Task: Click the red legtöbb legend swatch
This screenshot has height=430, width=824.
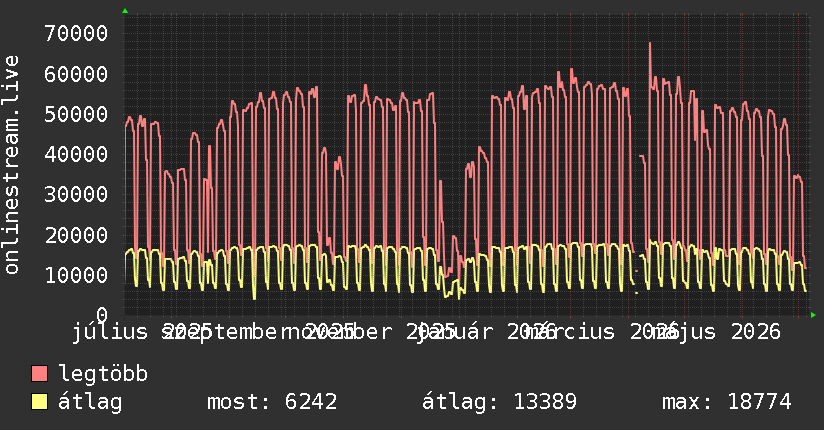Action: pyautogui.click(x=39, y=374)
